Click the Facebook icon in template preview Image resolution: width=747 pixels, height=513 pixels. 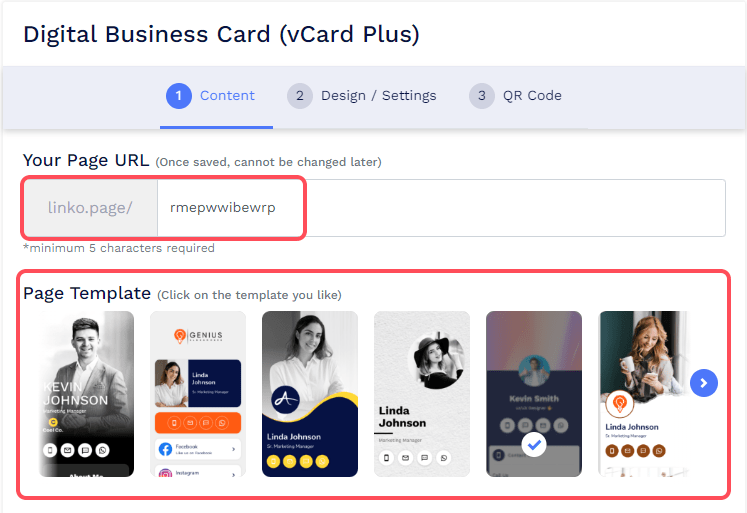click(165, 449)
